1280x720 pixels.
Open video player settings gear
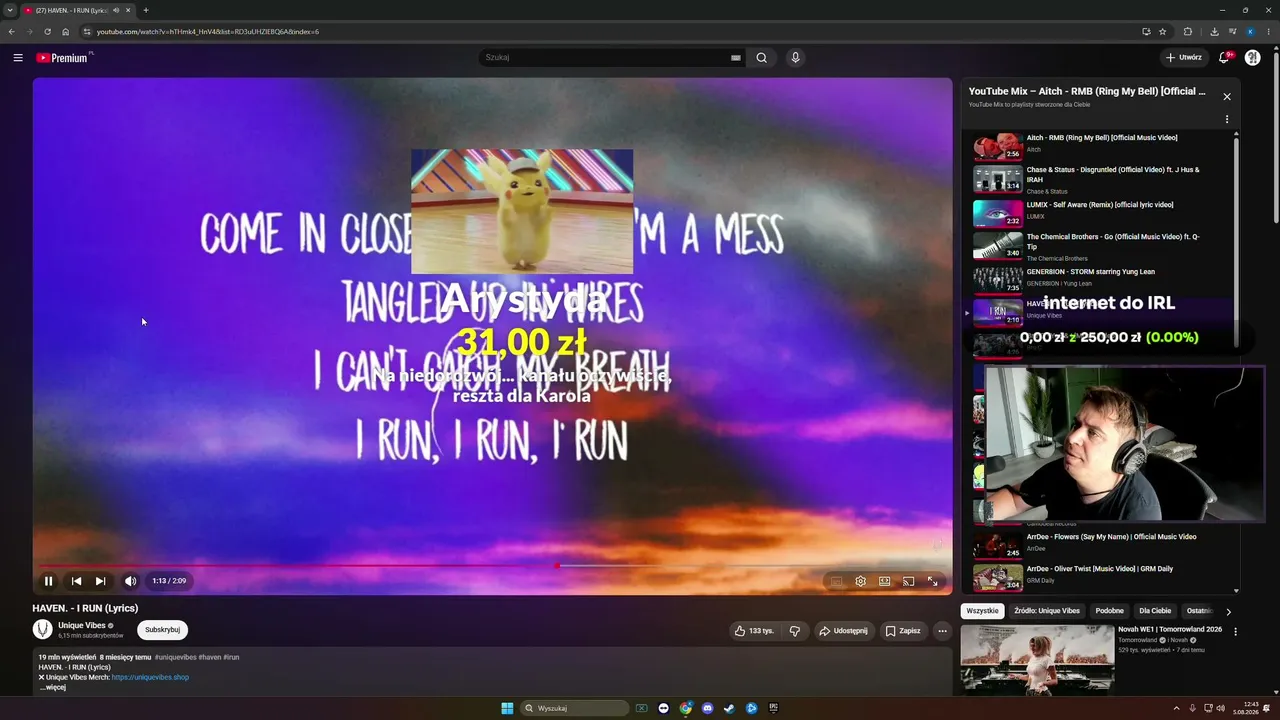click(x=860, y=581)
